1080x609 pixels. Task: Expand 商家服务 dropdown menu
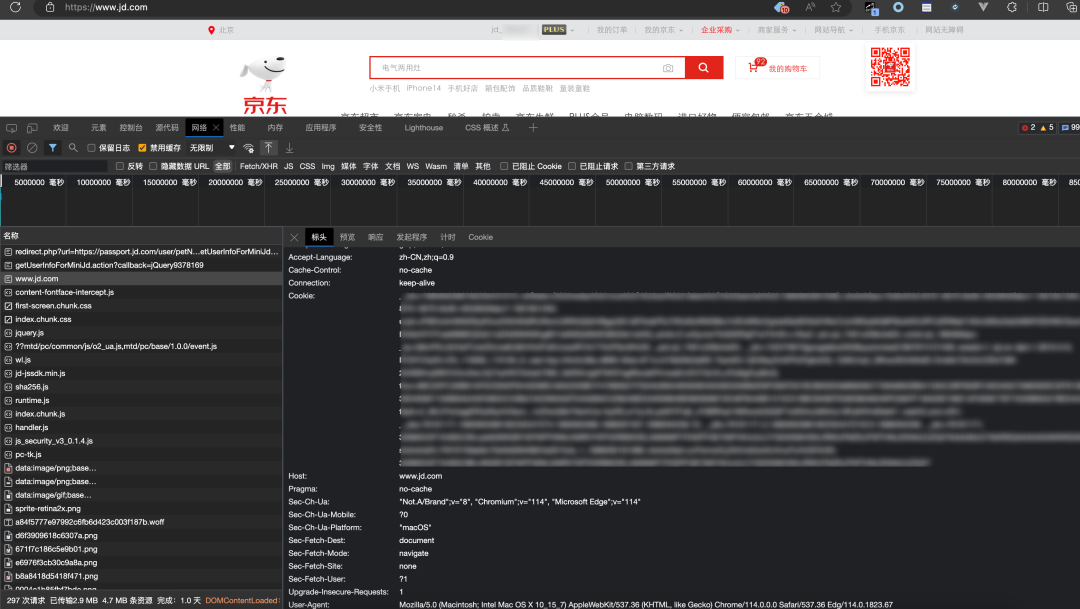click(x=777, y=30)
